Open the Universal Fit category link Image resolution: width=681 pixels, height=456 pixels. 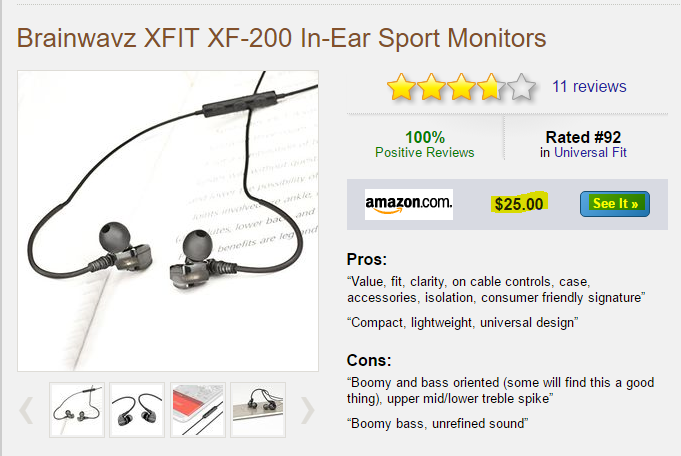coord(590,152)
